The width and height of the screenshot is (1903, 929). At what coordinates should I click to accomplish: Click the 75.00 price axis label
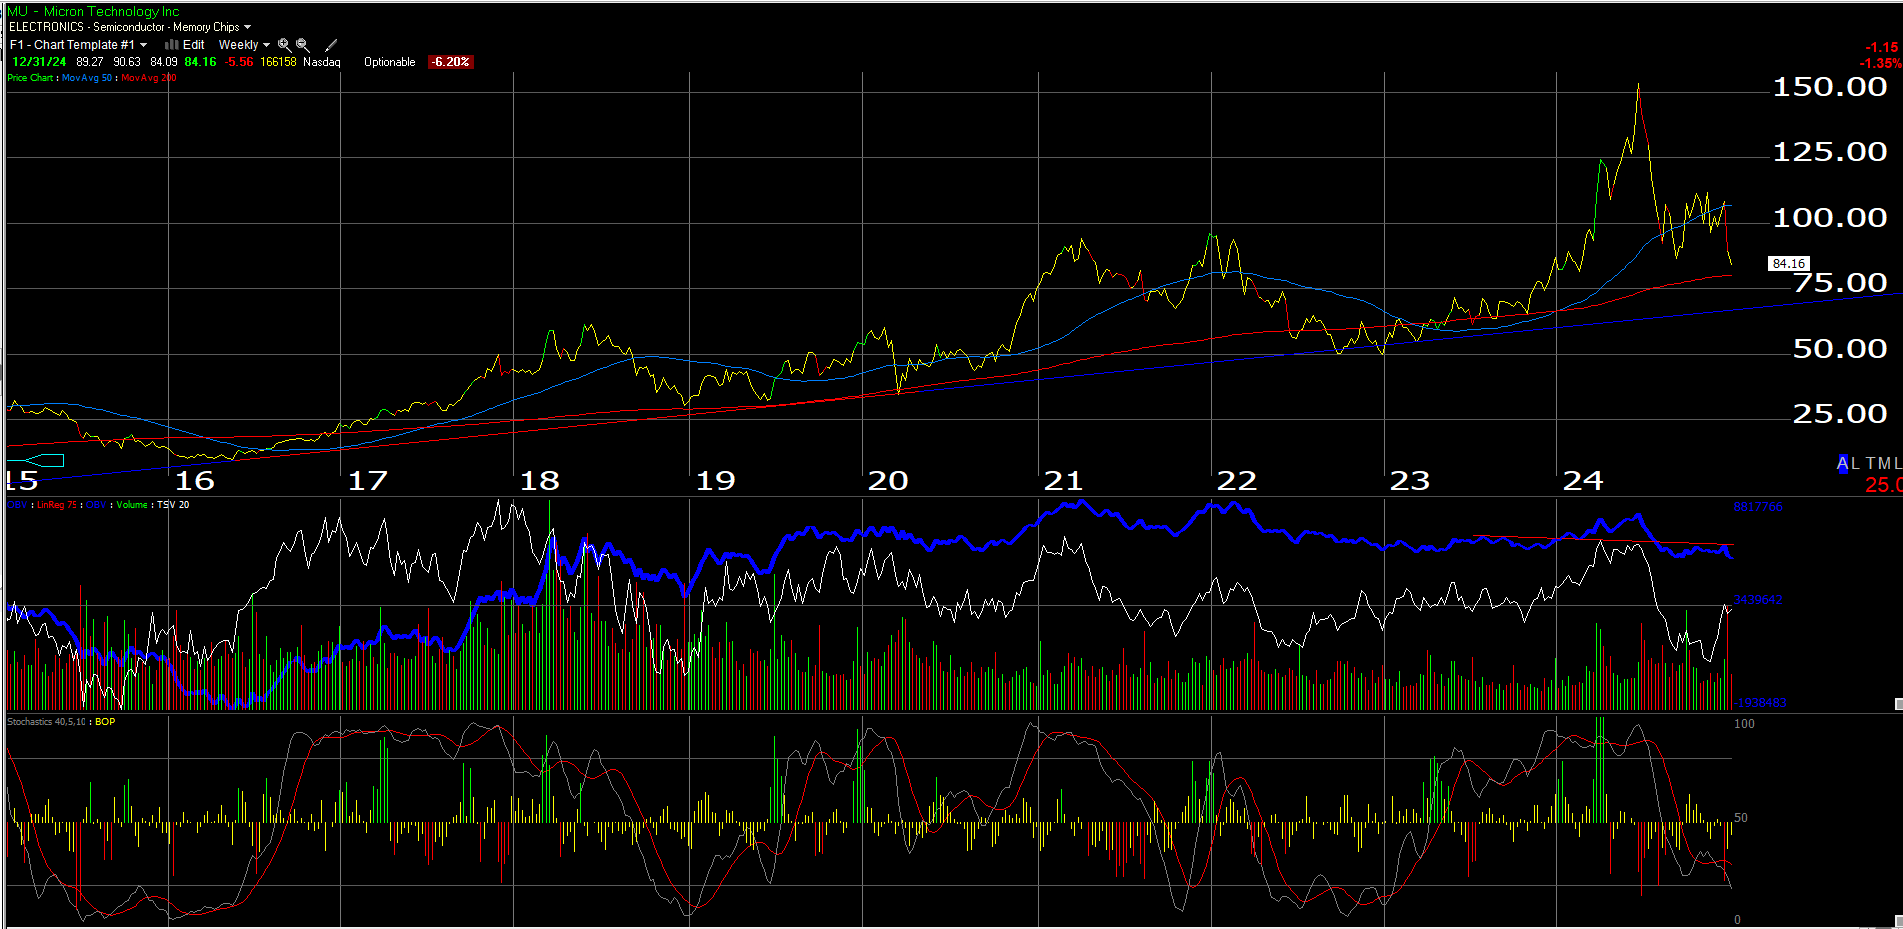point(1840,283)
